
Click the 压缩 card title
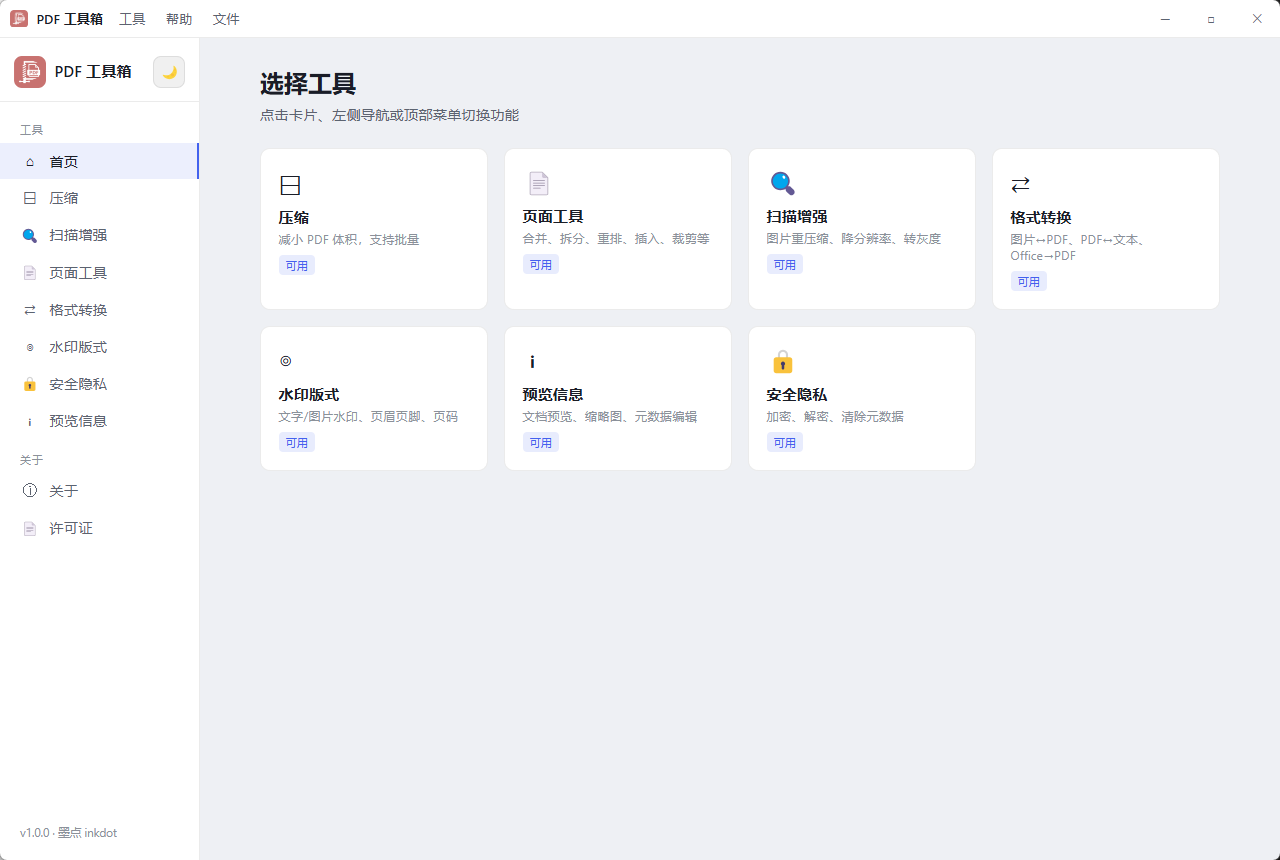(x=294, y=217)
